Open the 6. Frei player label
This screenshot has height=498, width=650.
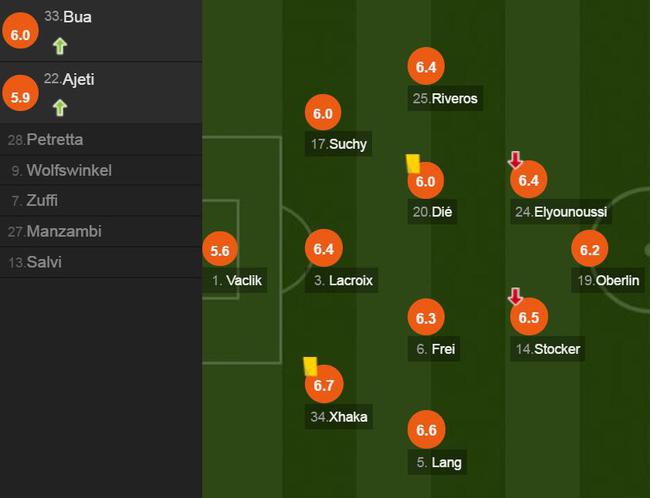coord(434,349)
